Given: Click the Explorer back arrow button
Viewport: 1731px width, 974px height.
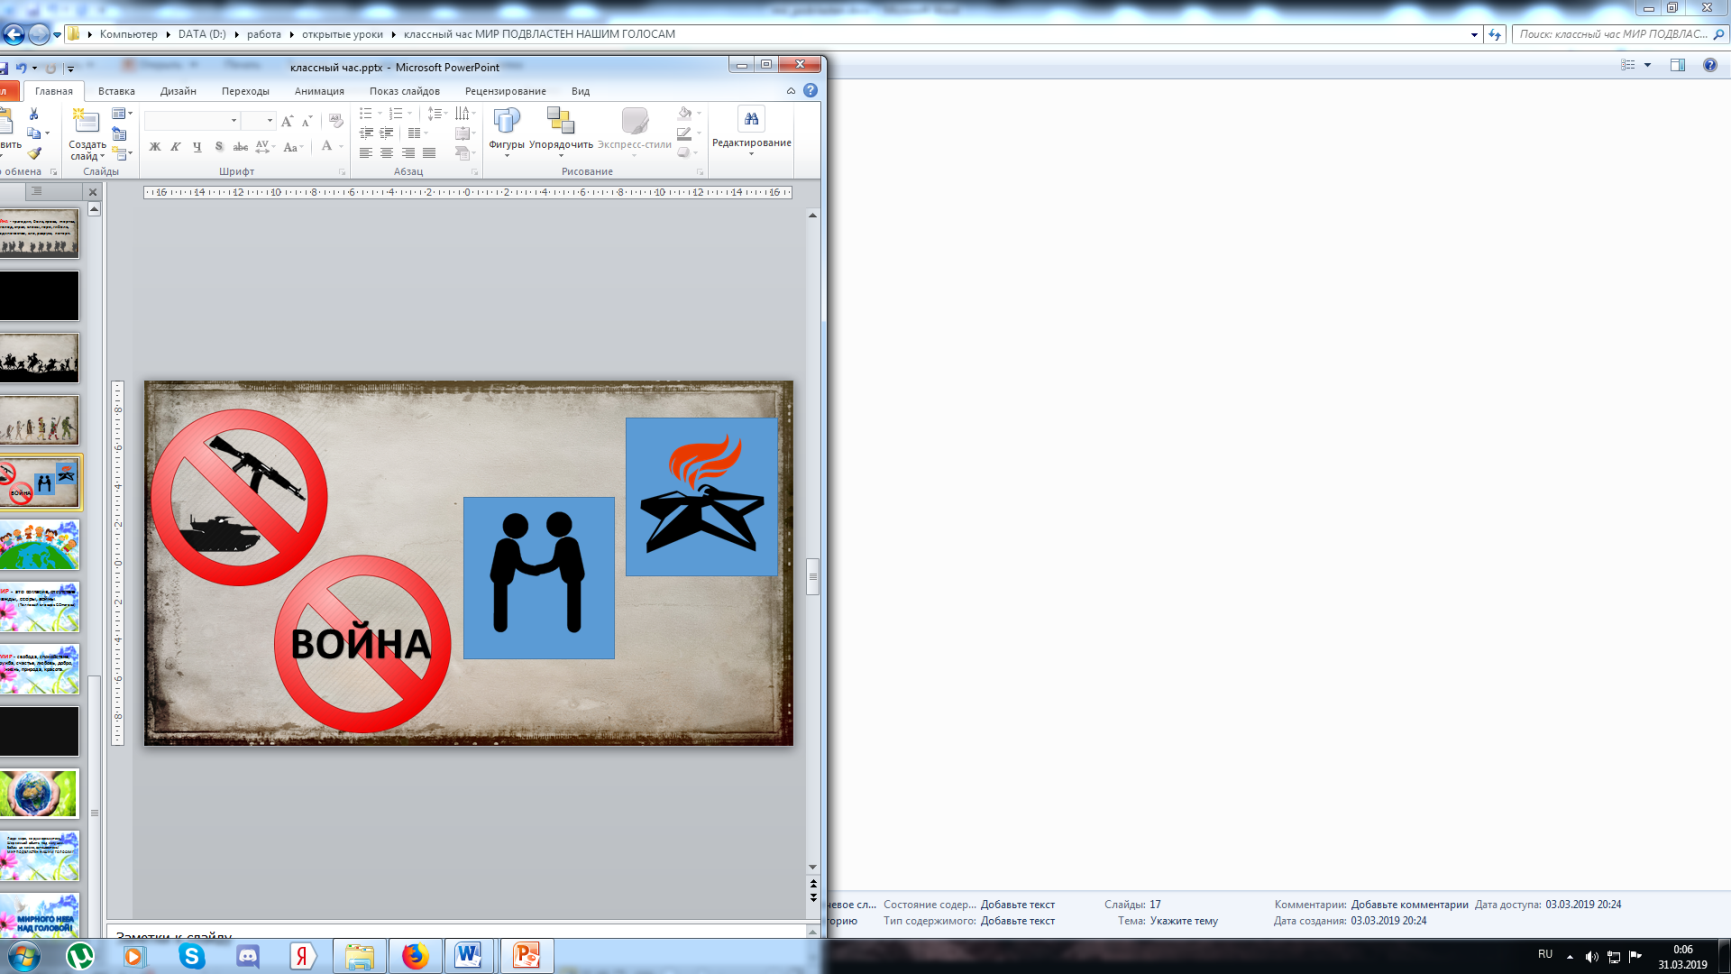Looking at the screenshot, I should pyautogui.click(x=14, y=34).
